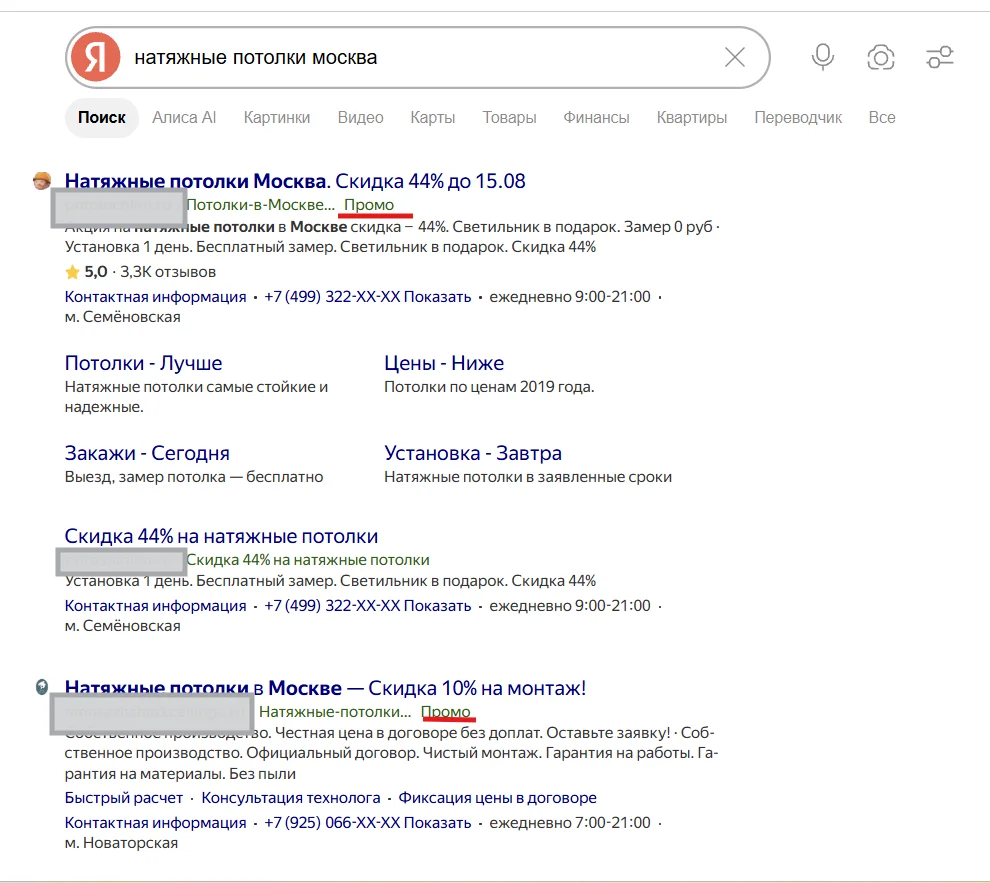This screenshot has width=990, height=883.
Task: Open Быстрый расчет link
Action: (x=124, y=798)
